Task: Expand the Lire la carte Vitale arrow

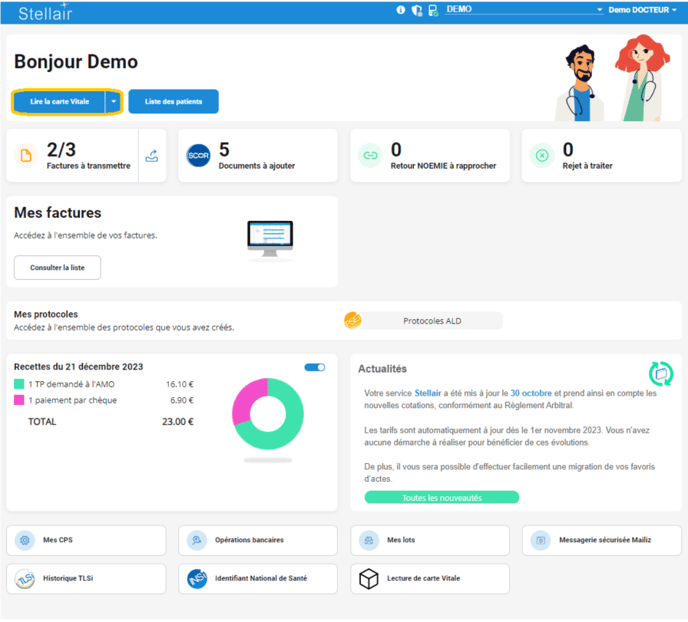Action: click(114, 101)
